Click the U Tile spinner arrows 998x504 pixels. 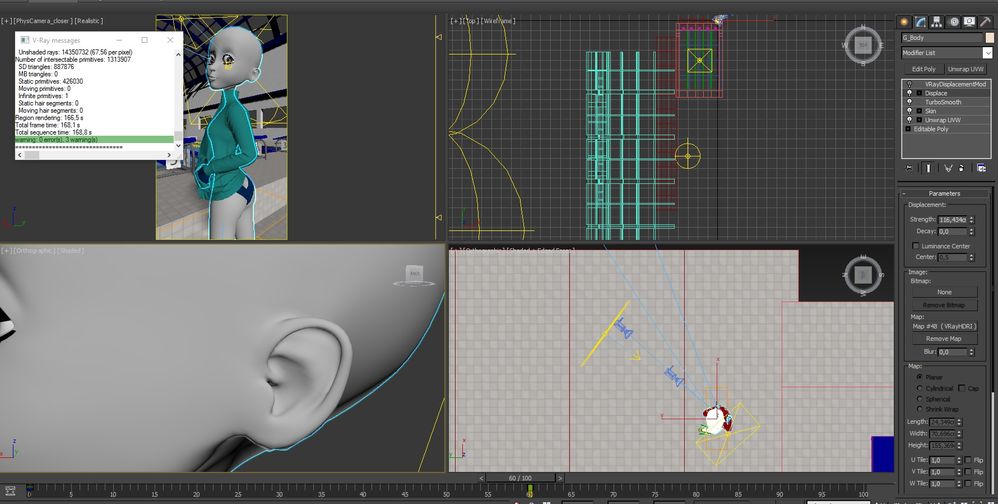click(x=957, y=459)
